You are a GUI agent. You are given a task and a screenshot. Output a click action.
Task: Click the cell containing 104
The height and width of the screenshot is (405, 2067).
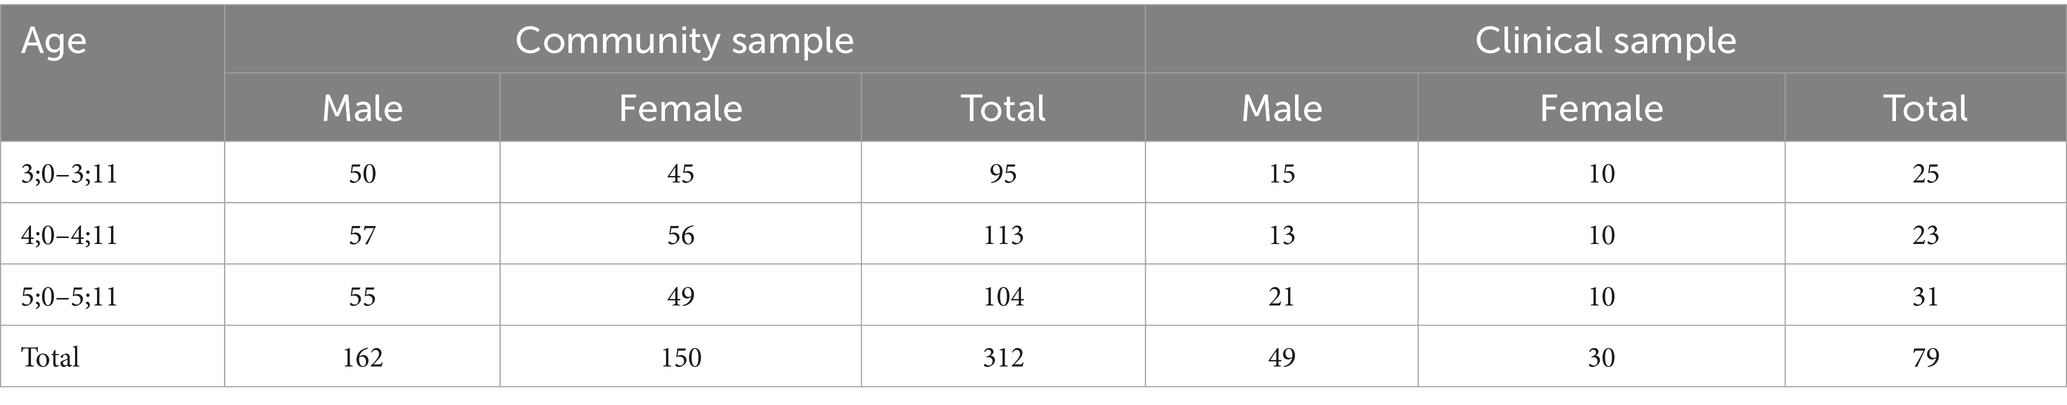coord(1002,297)
